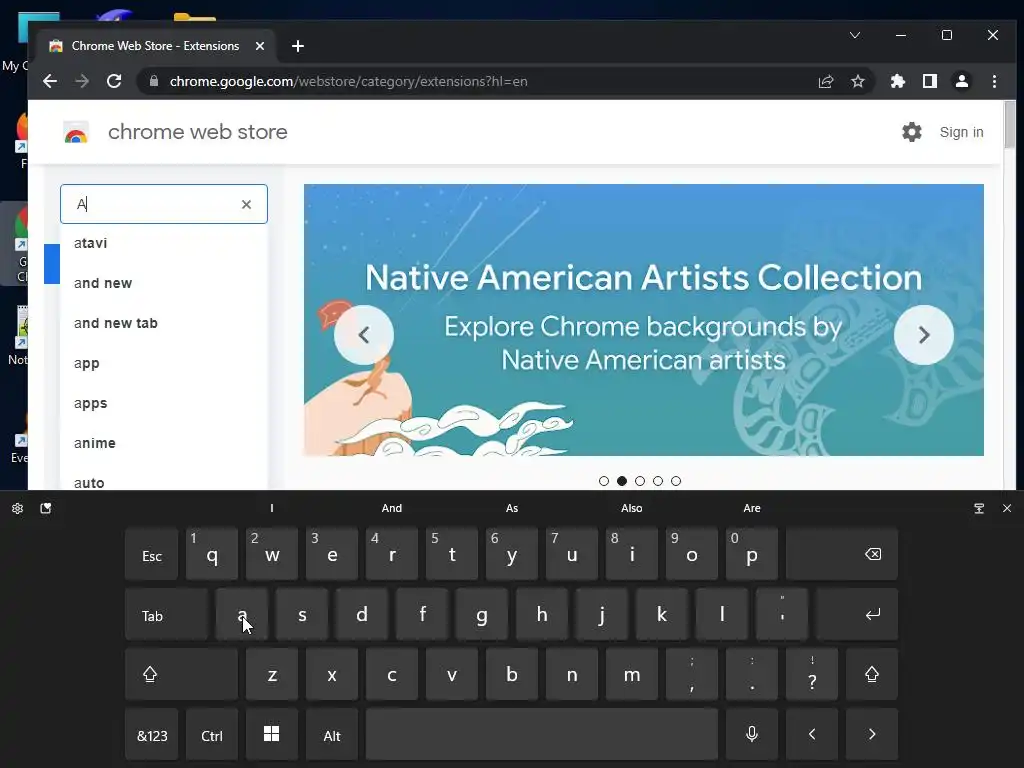Image resolution: width=1024 pixels, height=768 pixels.
Task: Choose the 'anime' search suggestion
Action: (x=164, y=443)
